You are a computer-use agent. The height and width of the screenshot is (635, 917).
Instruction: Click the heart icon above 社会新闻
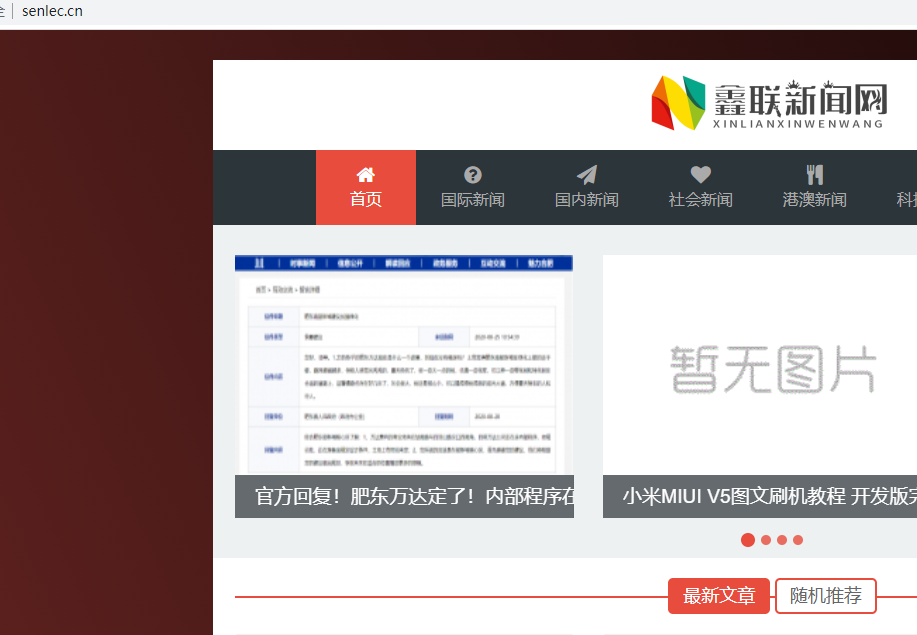click(x=700, y=174)
